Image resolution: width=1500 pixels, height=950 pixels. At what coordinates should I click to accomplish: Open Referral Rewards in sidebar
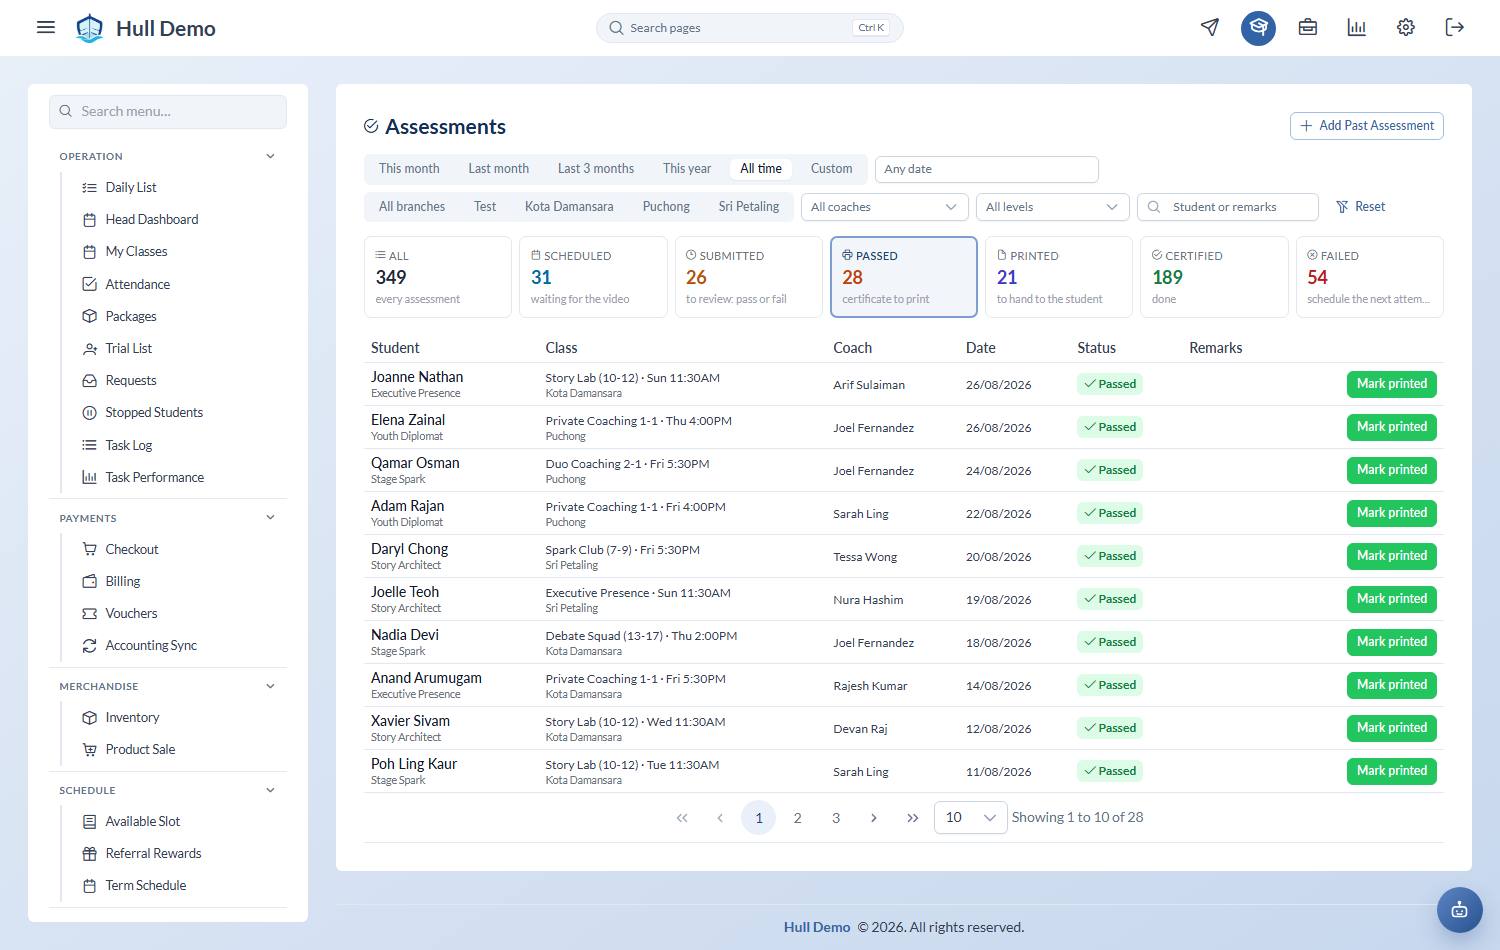tap(153, 853)
